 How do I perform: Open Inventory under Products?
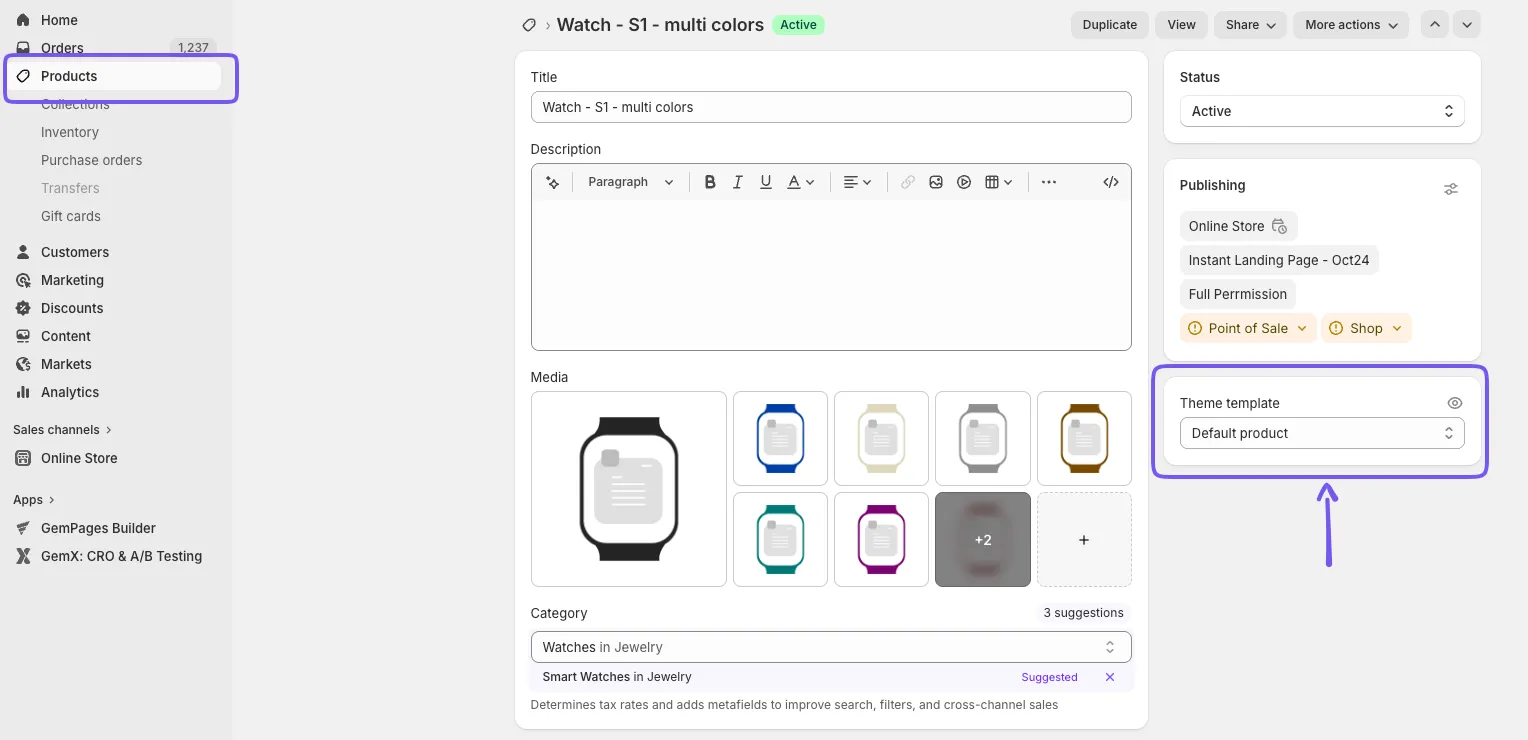pos(70,132)
